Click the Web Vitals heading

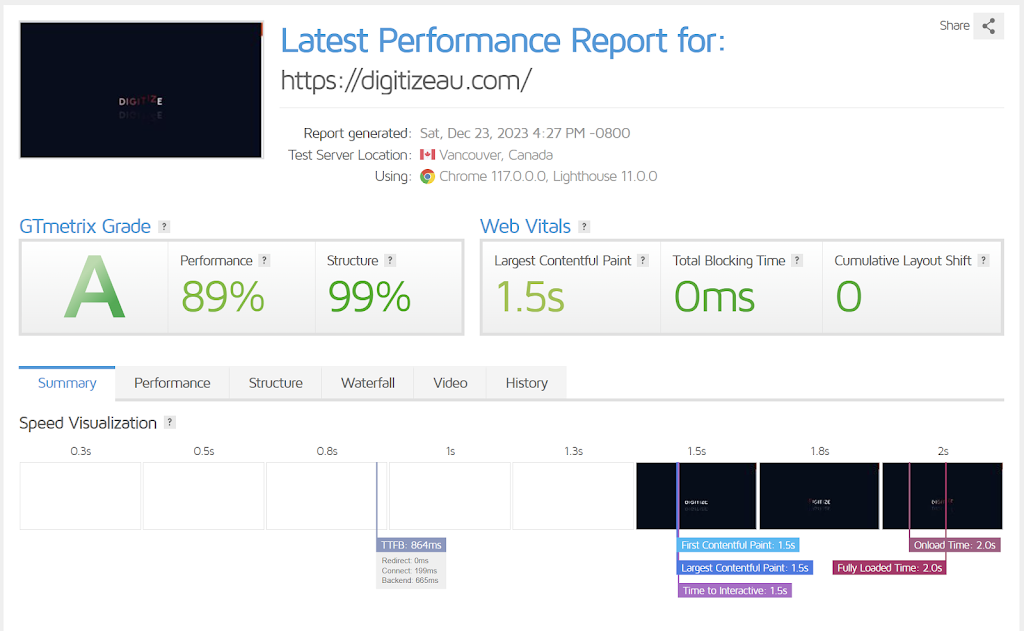click(x=525, y=226)
